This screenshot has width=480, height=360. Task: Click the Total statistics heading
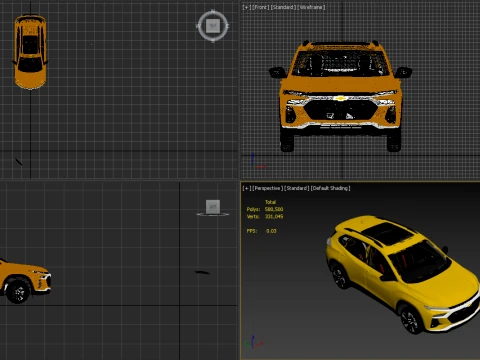(x=270, y=202)
